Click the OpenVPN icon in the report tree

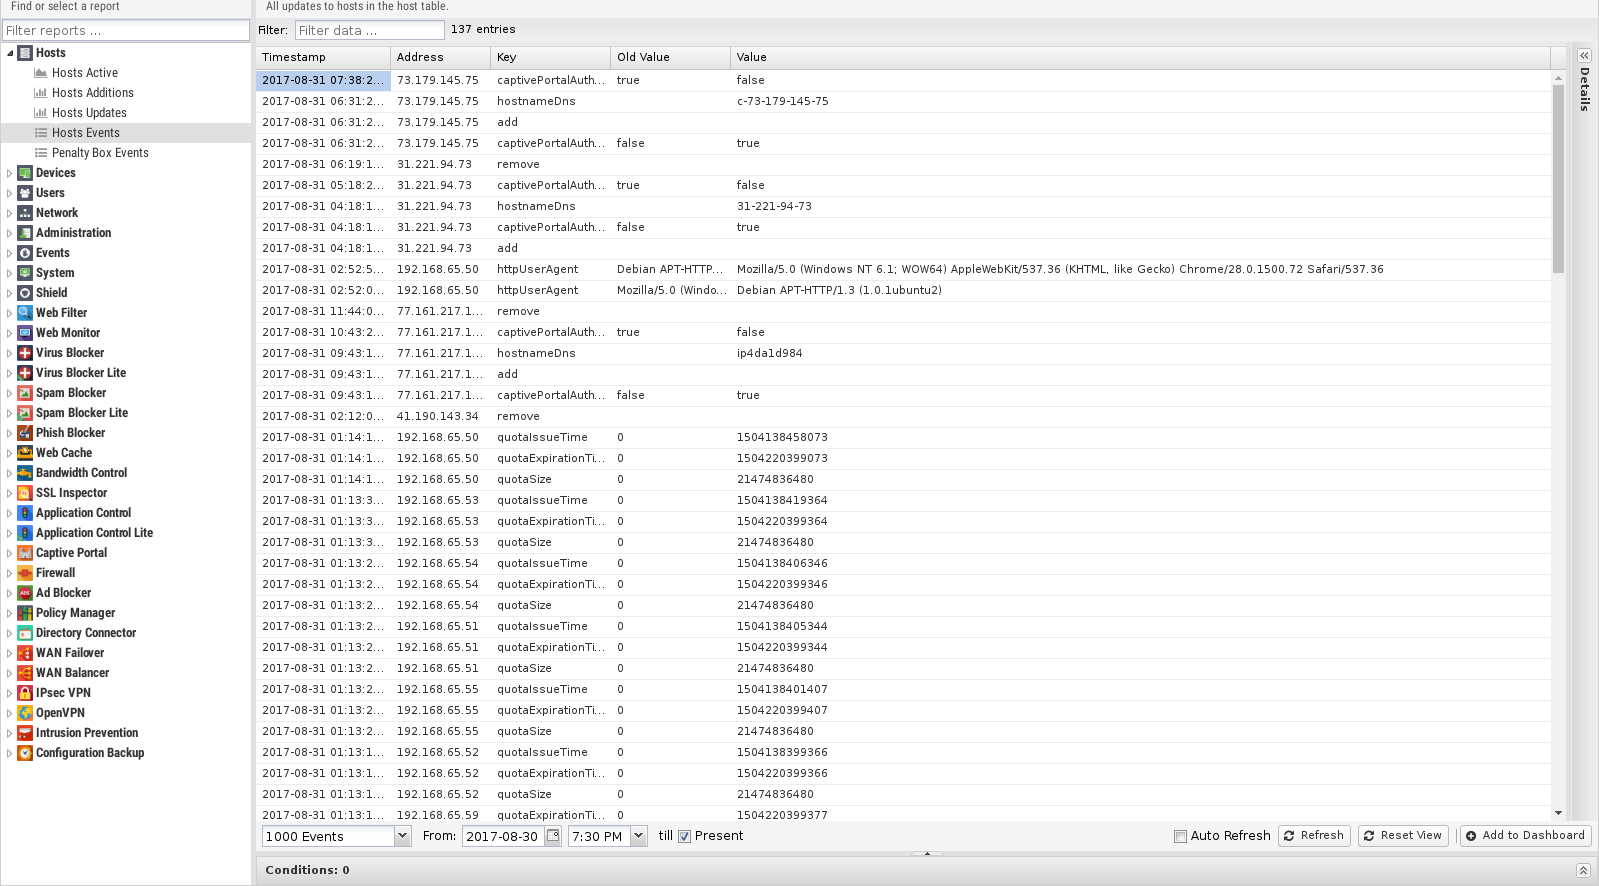[25, 713]
